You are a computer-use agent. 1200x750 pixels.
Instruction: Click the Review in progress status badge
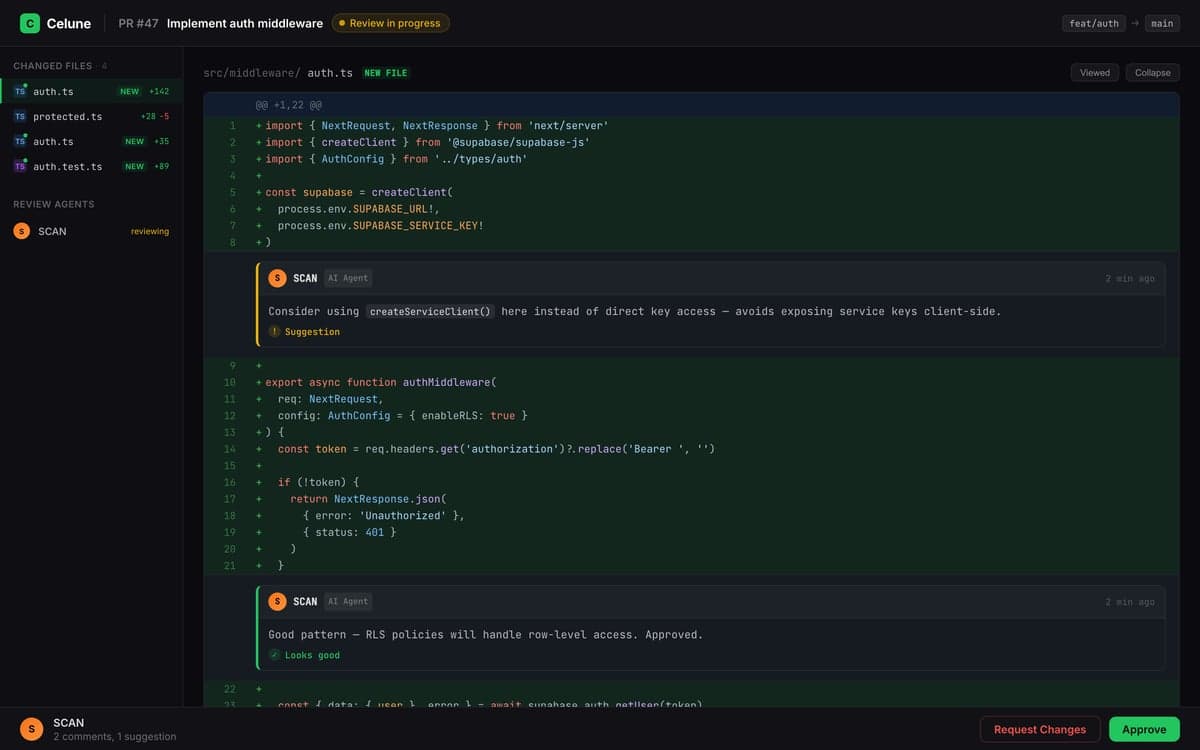[390, 22]
